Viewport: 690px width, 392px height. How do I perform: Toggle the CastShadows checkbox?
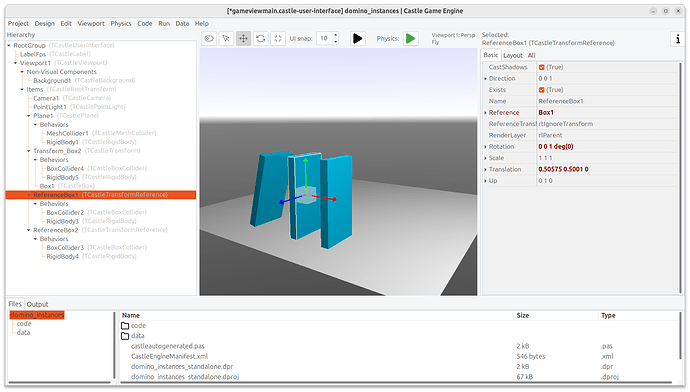coord(542,67)
